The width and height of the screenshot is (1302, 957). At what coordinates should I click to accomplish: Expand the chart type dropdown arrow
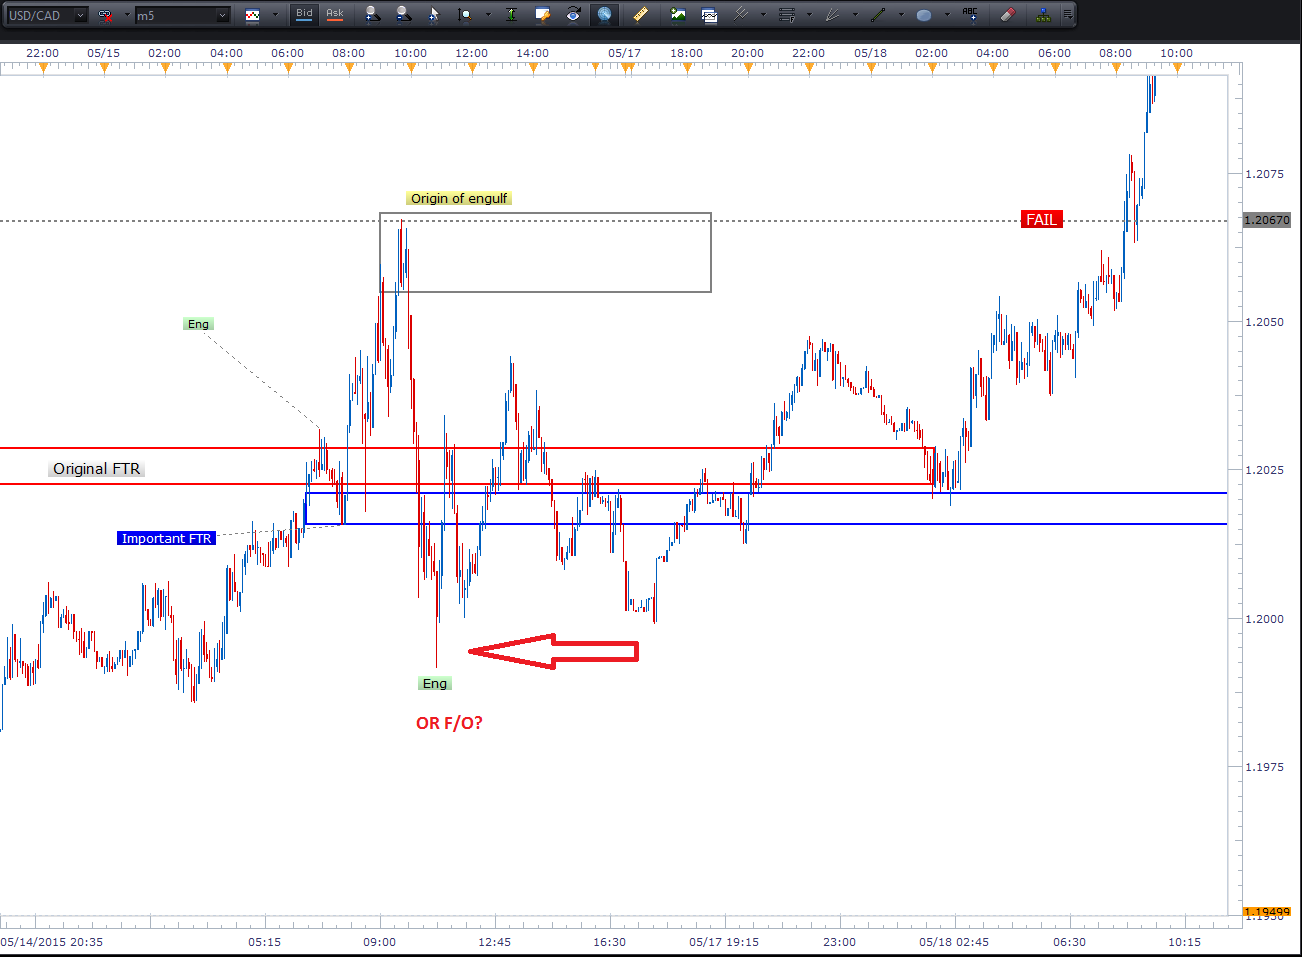pyautogui.click(x=275, y=15)
